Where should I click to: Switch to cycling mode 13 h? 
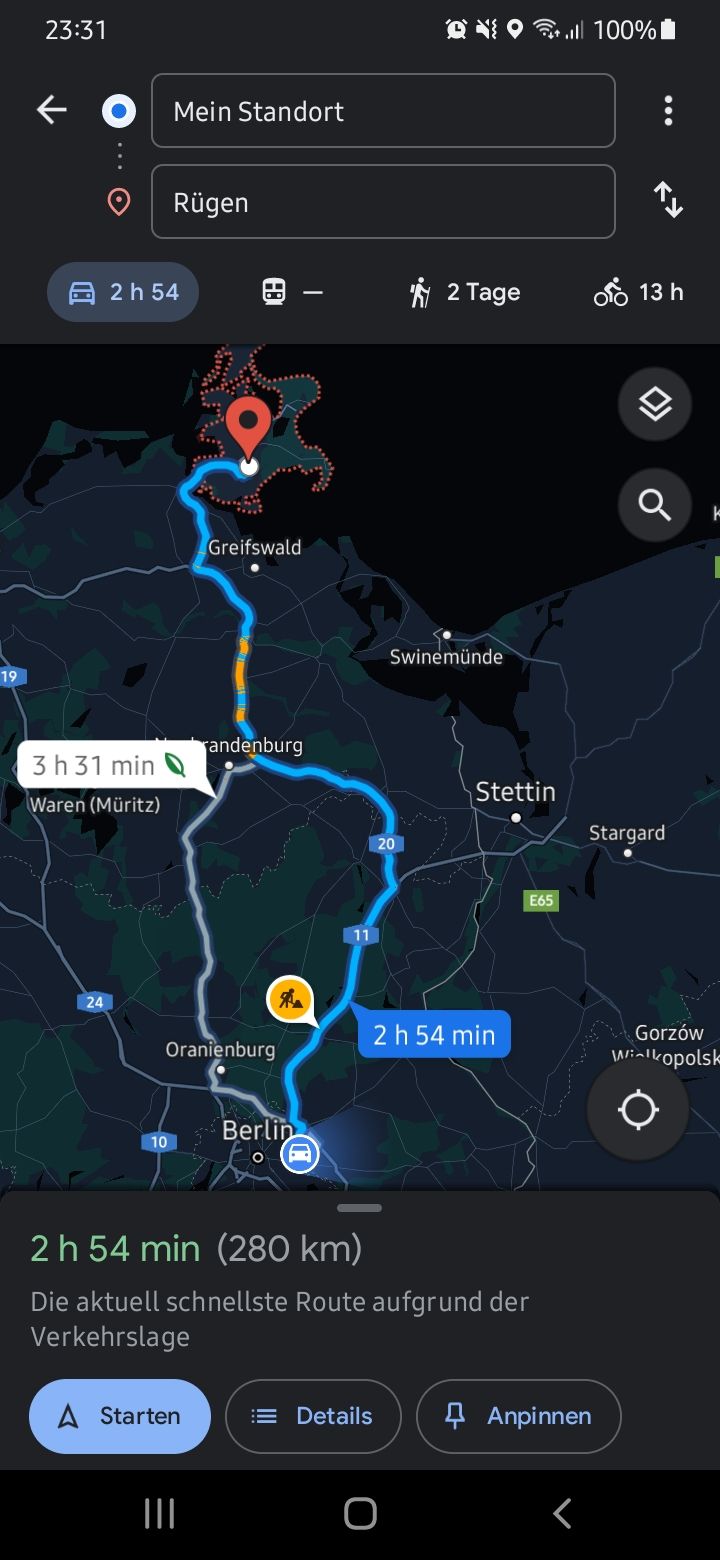(638, 292)
